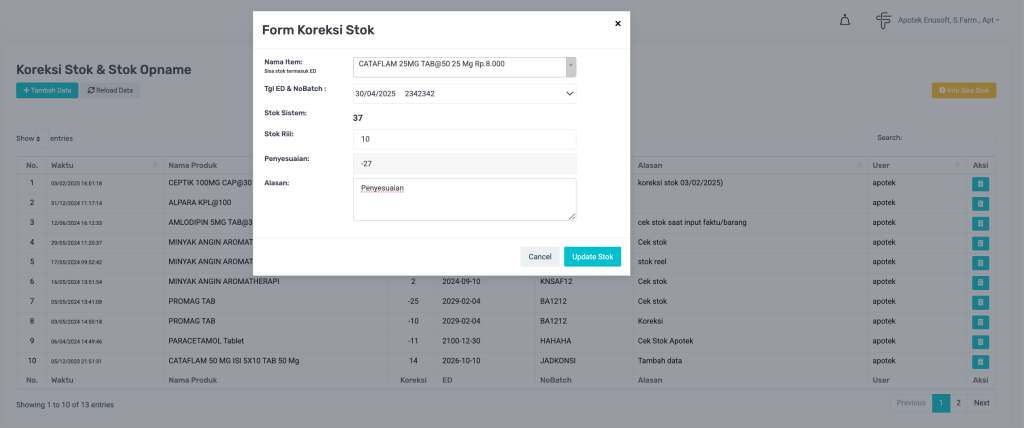The width and height of the screenshot is (1024, 428).
Task: Delete the PARACETAMOL Tablet correction row
Action: (x=980, y=341)
